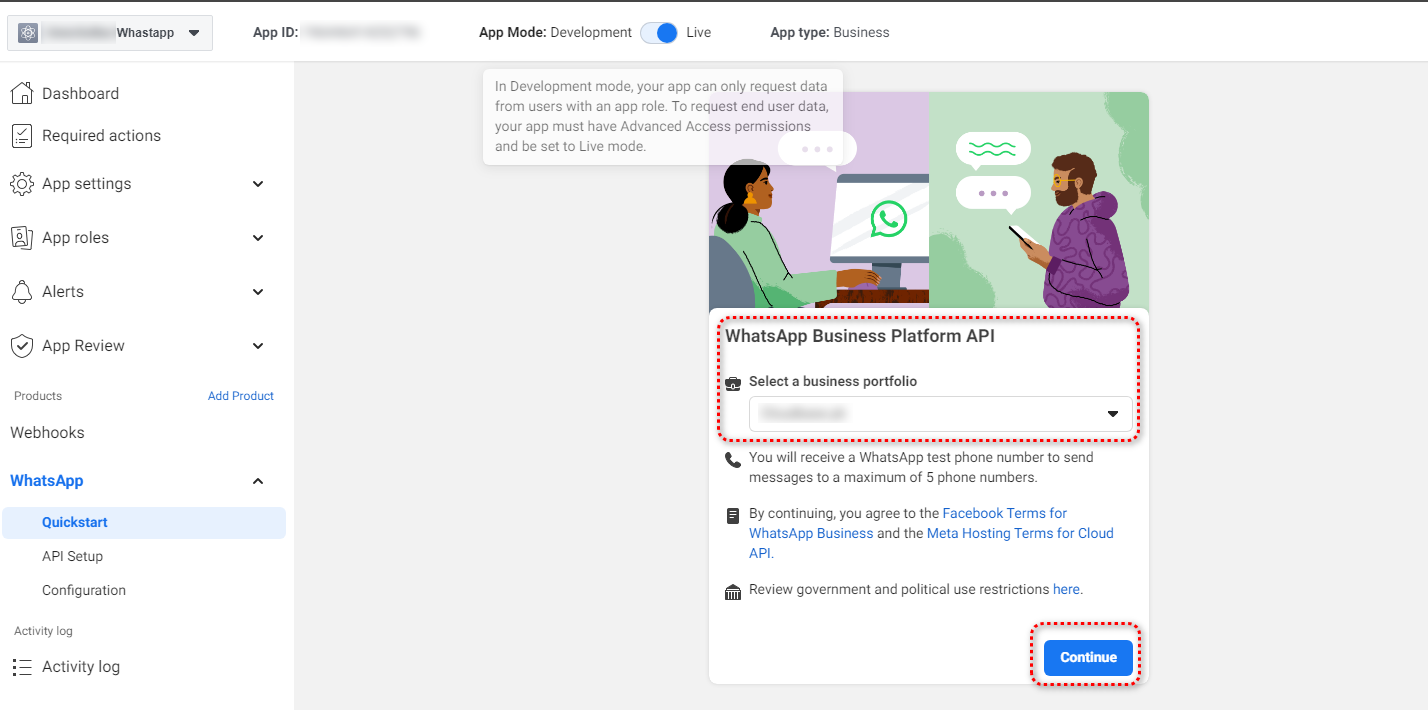Click the app atom icon in selector
The image size is (1428, 710).
click(28, 33)
